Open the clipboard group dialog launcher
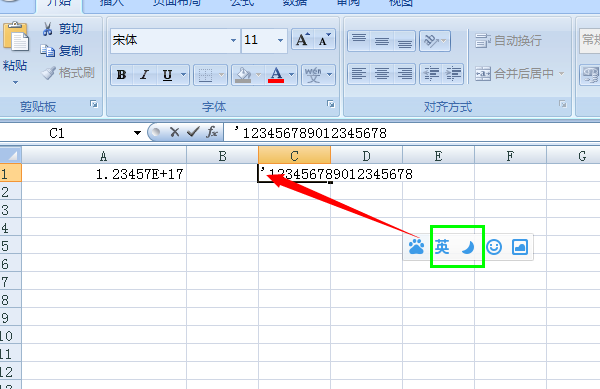Viewport: 600px width, 389px height. [x=94, y=104]
